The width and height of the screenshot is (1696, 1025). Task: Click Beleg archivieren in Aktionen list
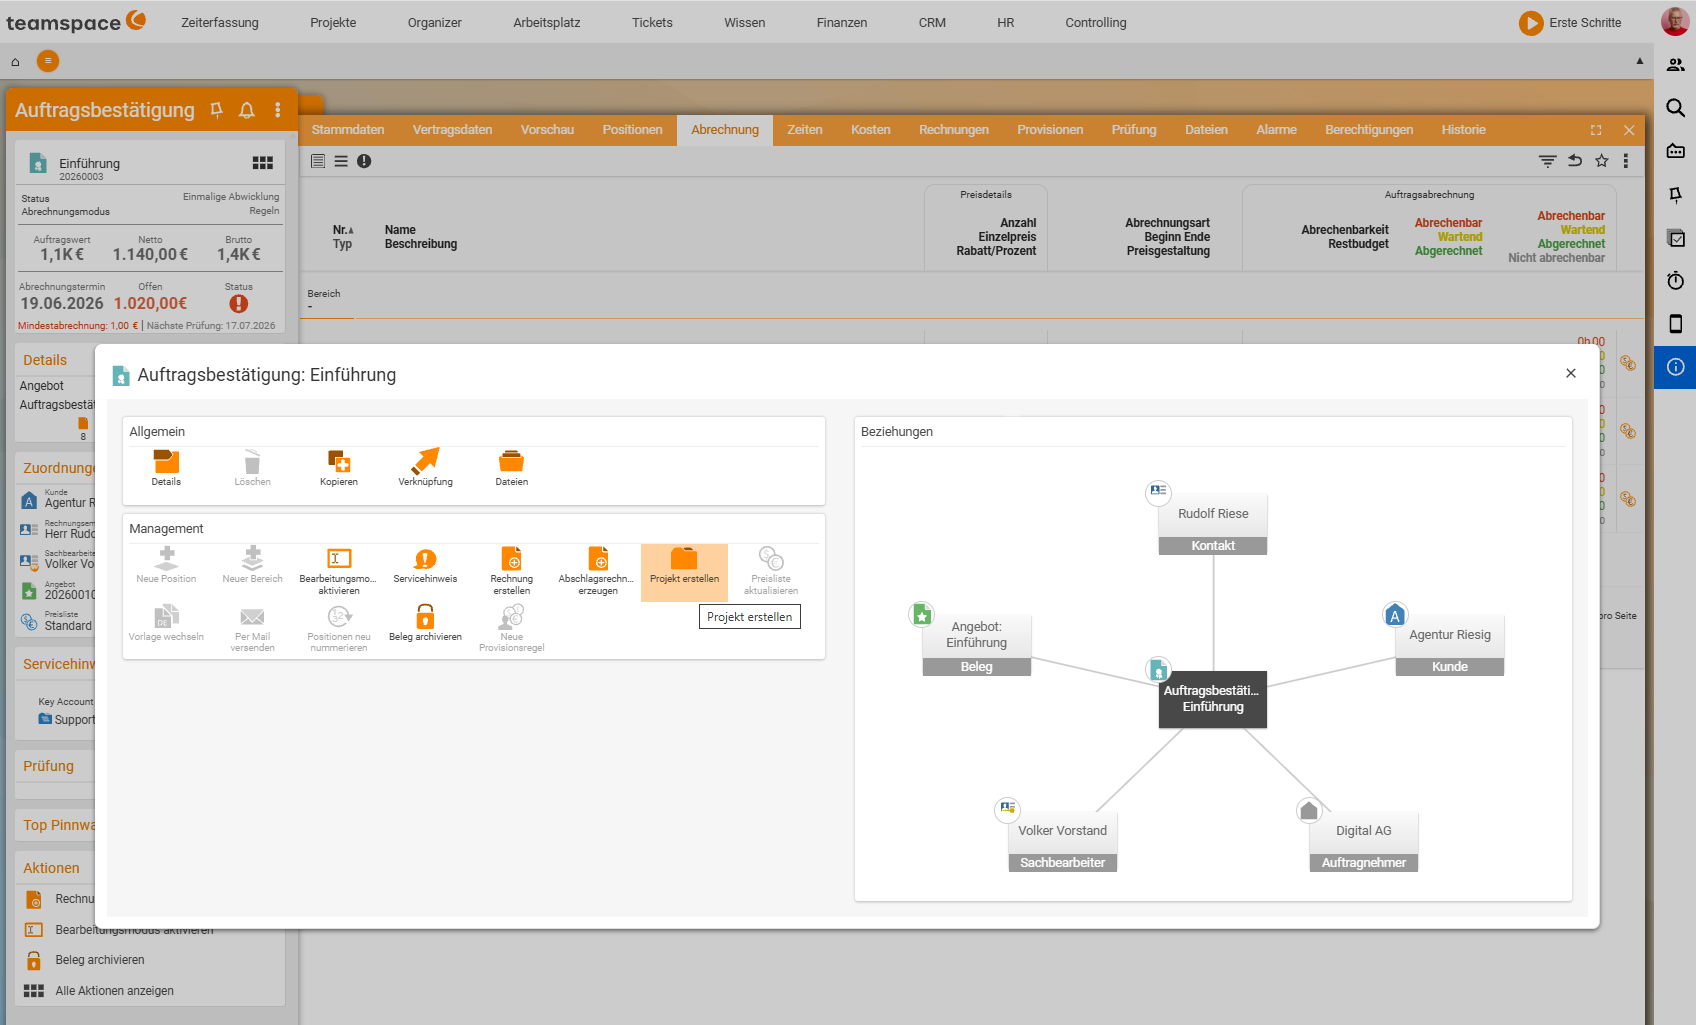100,960
